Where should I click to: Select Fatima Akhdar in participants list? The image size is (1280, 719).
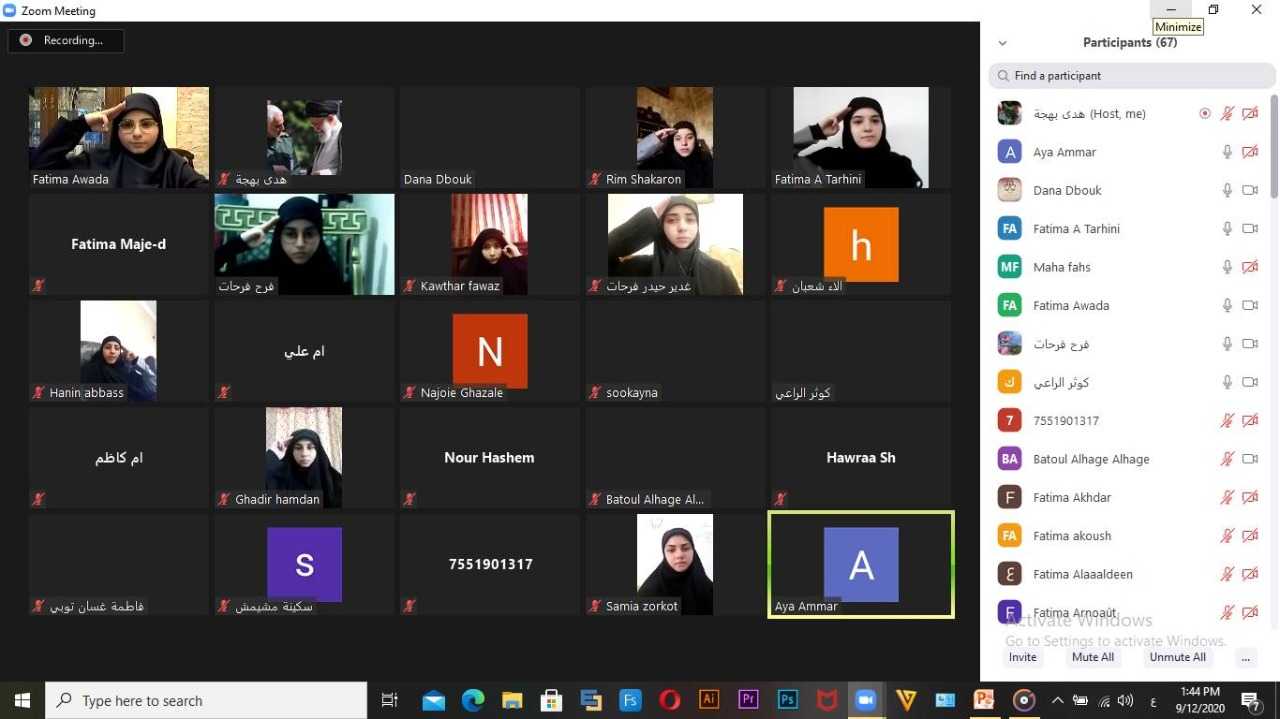1072,497
